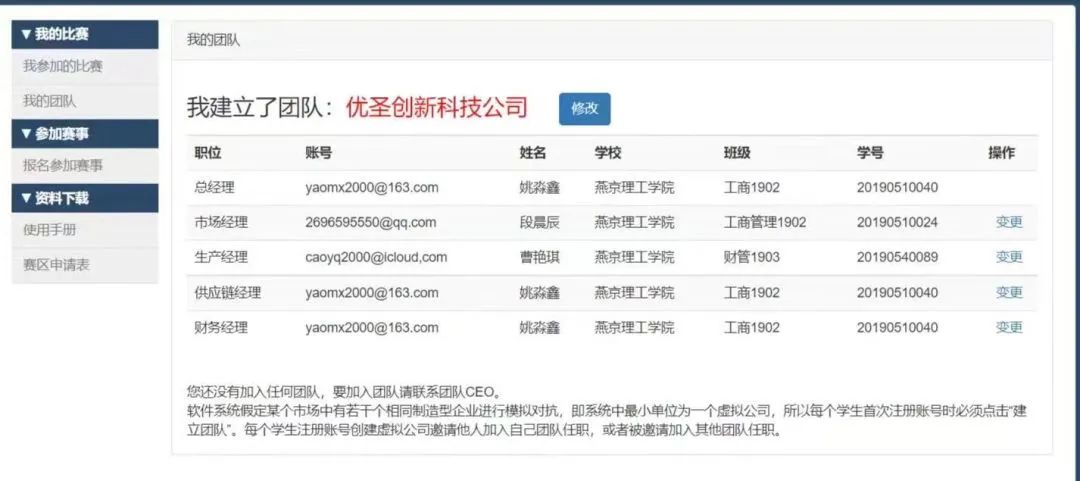Click 变更 for 财务经理 row
1080x481 pixels.
1009,327
